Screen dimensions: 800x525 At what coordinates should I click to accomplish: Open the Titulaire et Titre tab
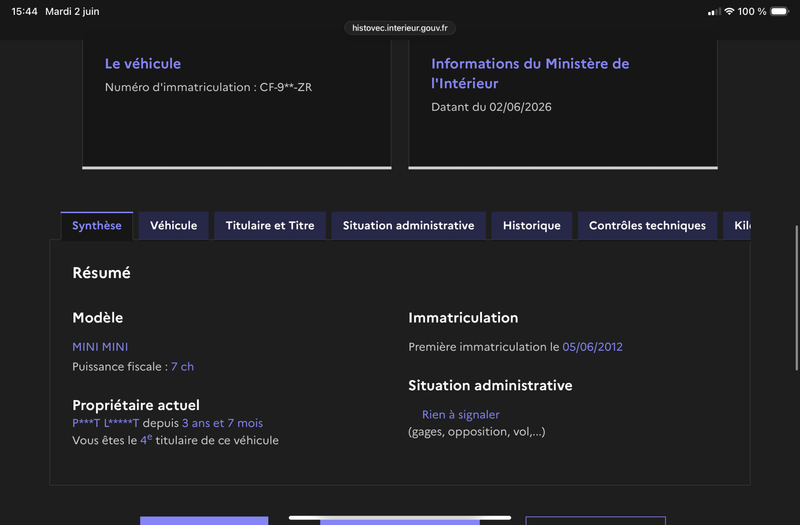[270, 226]
